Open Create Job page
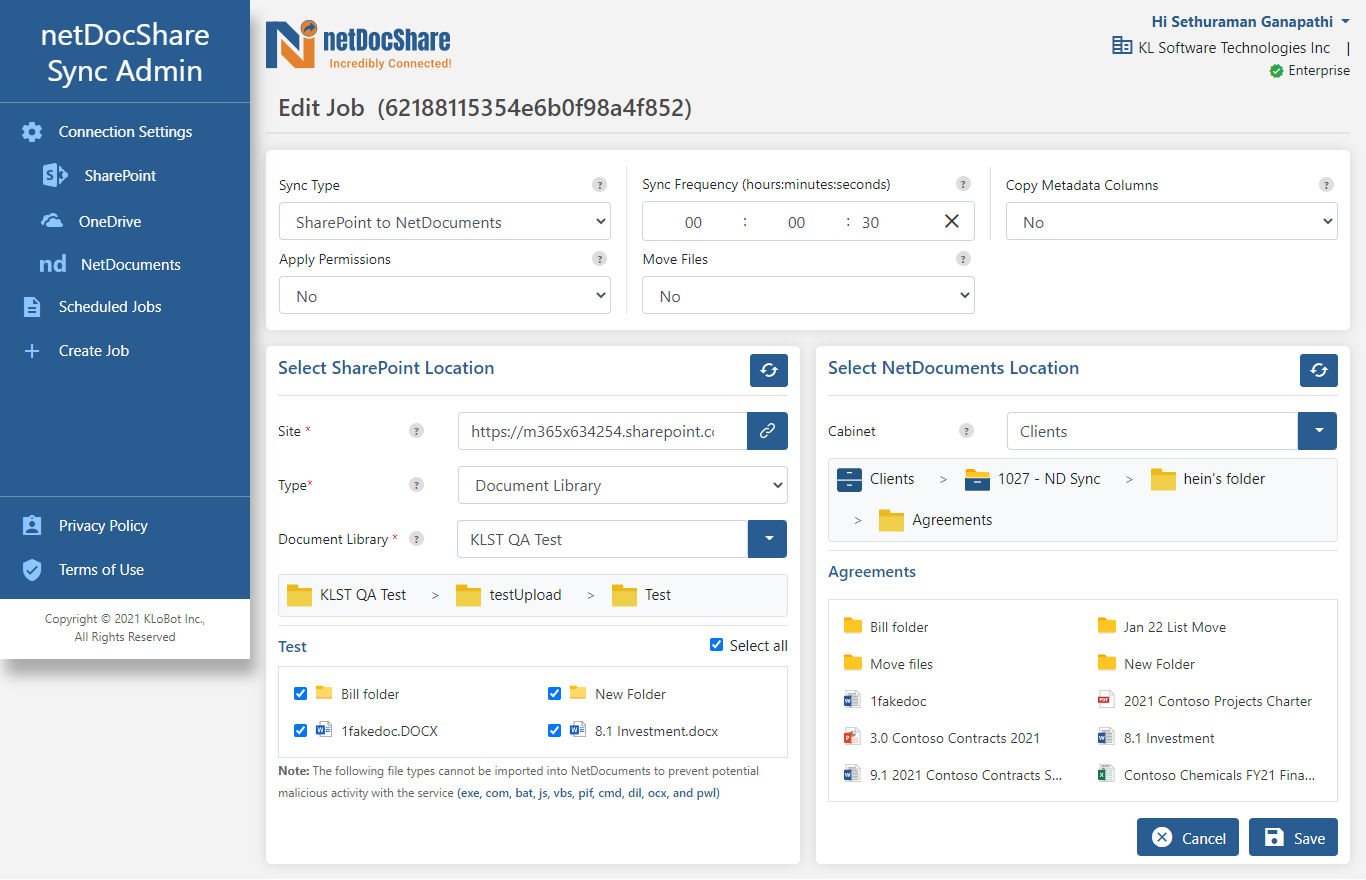This screenshot has width=1366, height=880. point(94,351)
